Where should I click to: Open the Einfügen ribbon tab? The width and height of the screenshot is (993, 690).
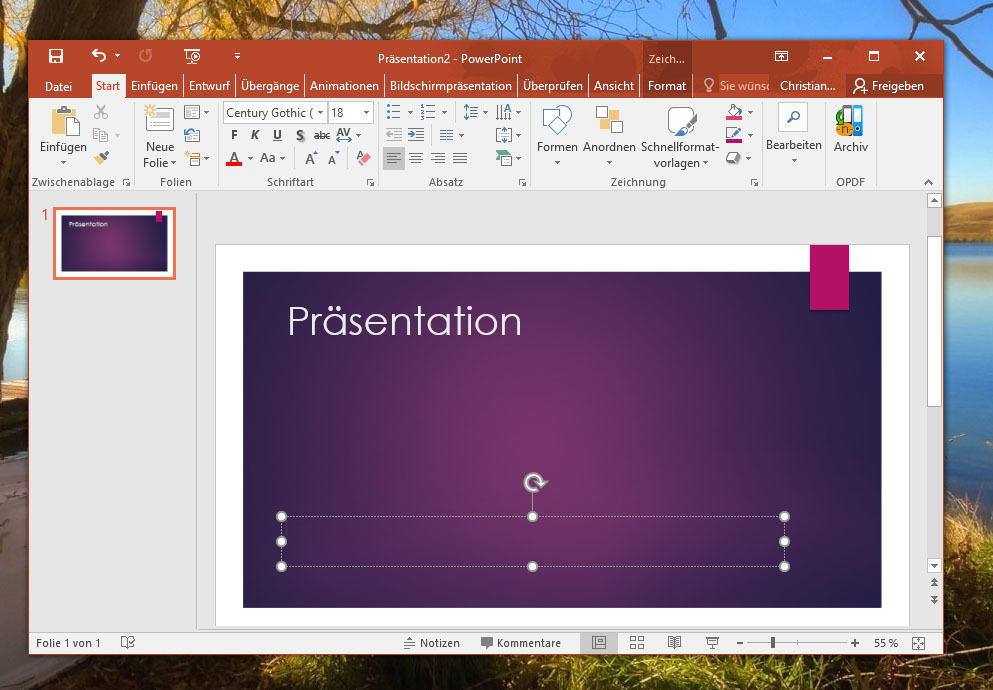point(154,86)
